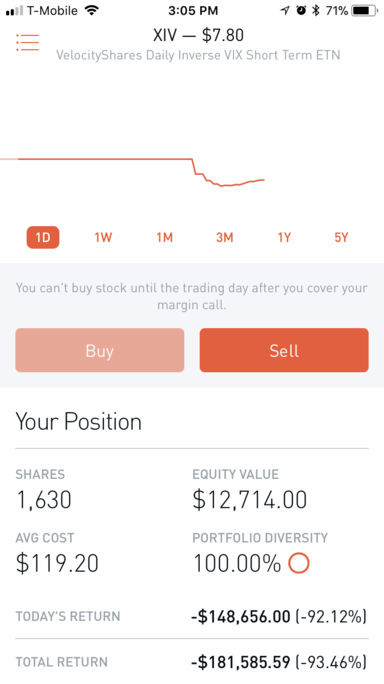Switch chart to 1W range
This screenshot has width=384, height=684.
[103, 237]
